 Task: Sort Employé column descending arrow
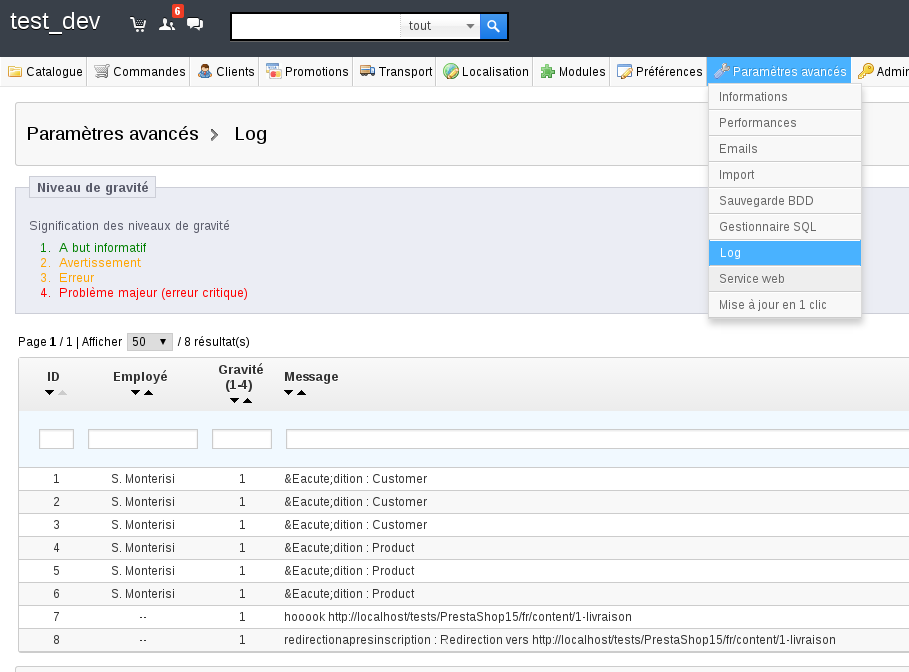coord(135,393)
